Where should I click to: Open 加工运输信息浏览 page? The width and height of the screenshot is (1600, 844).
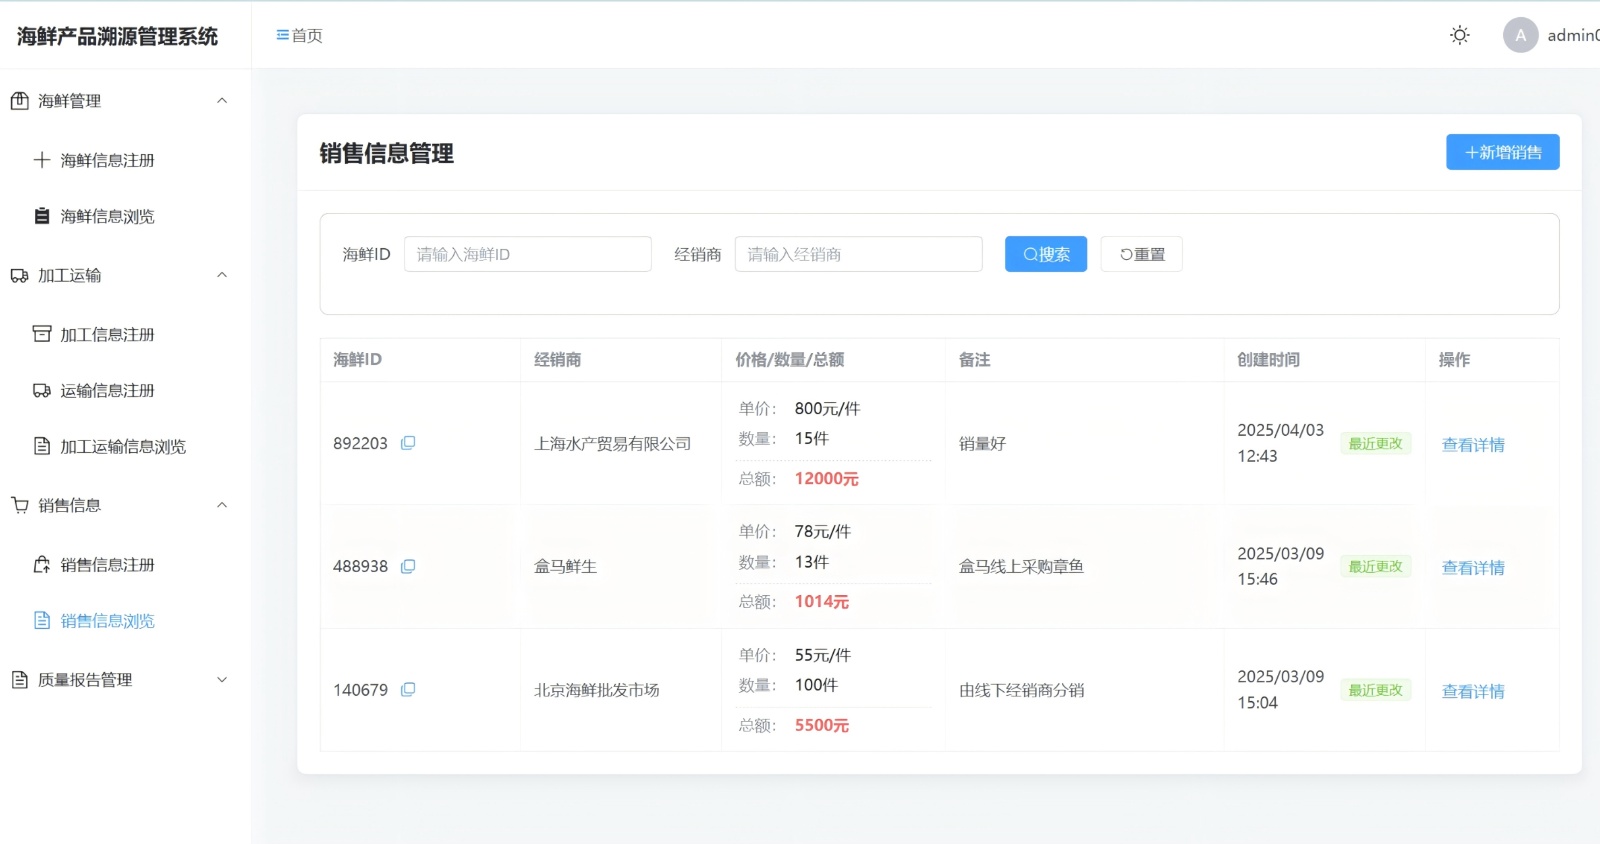click(122, 447)
